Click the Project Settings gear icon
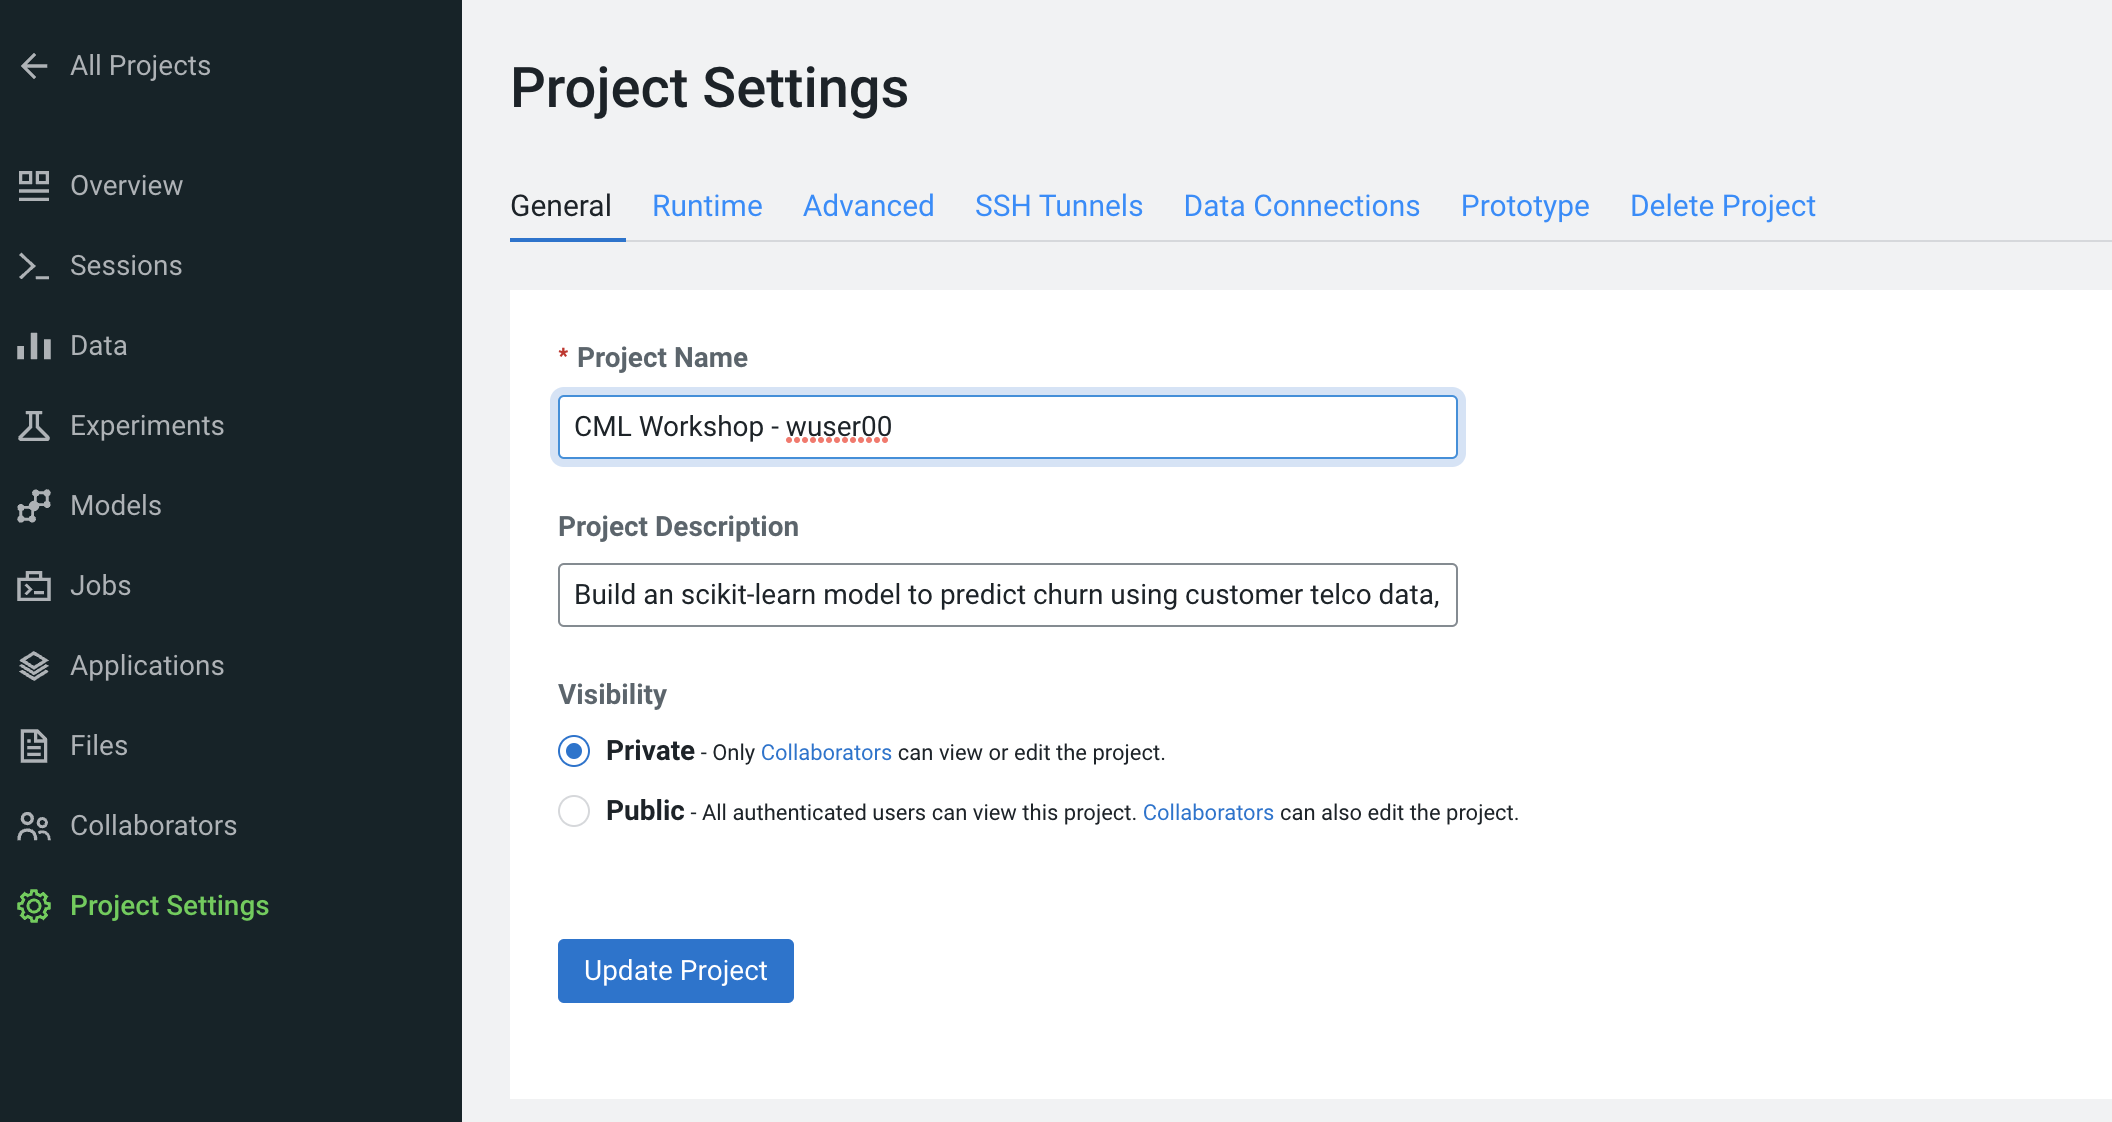Viewport: 2112px width, 1122px height. click(34, 906)
